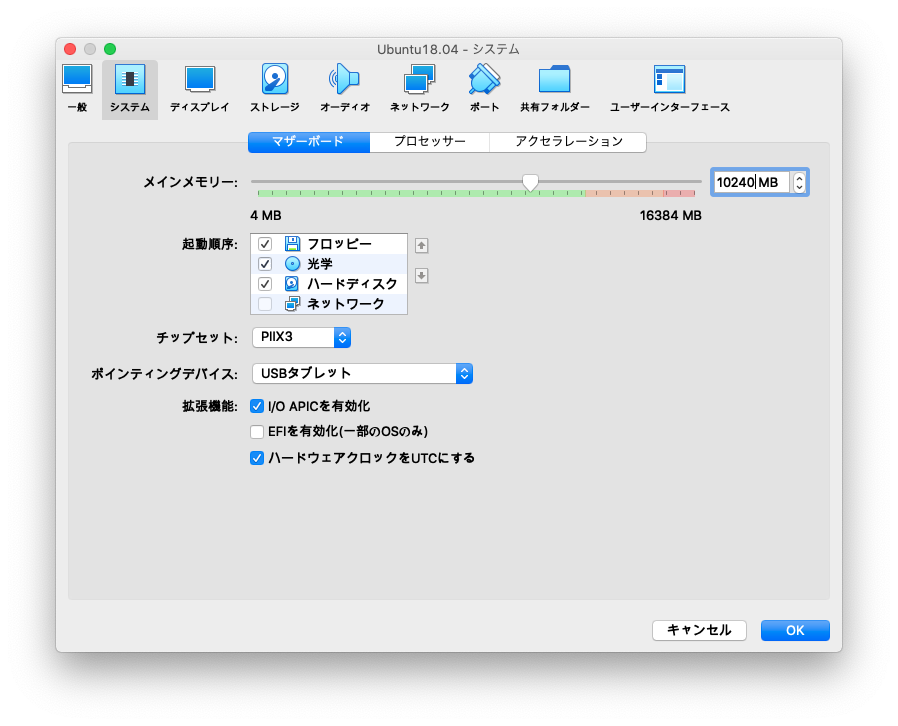Open the ポインティングデバイス USBタブレット dropdown
Image resolution: width=898 pixels, height=726 pixels.
[x=363, y=374]
